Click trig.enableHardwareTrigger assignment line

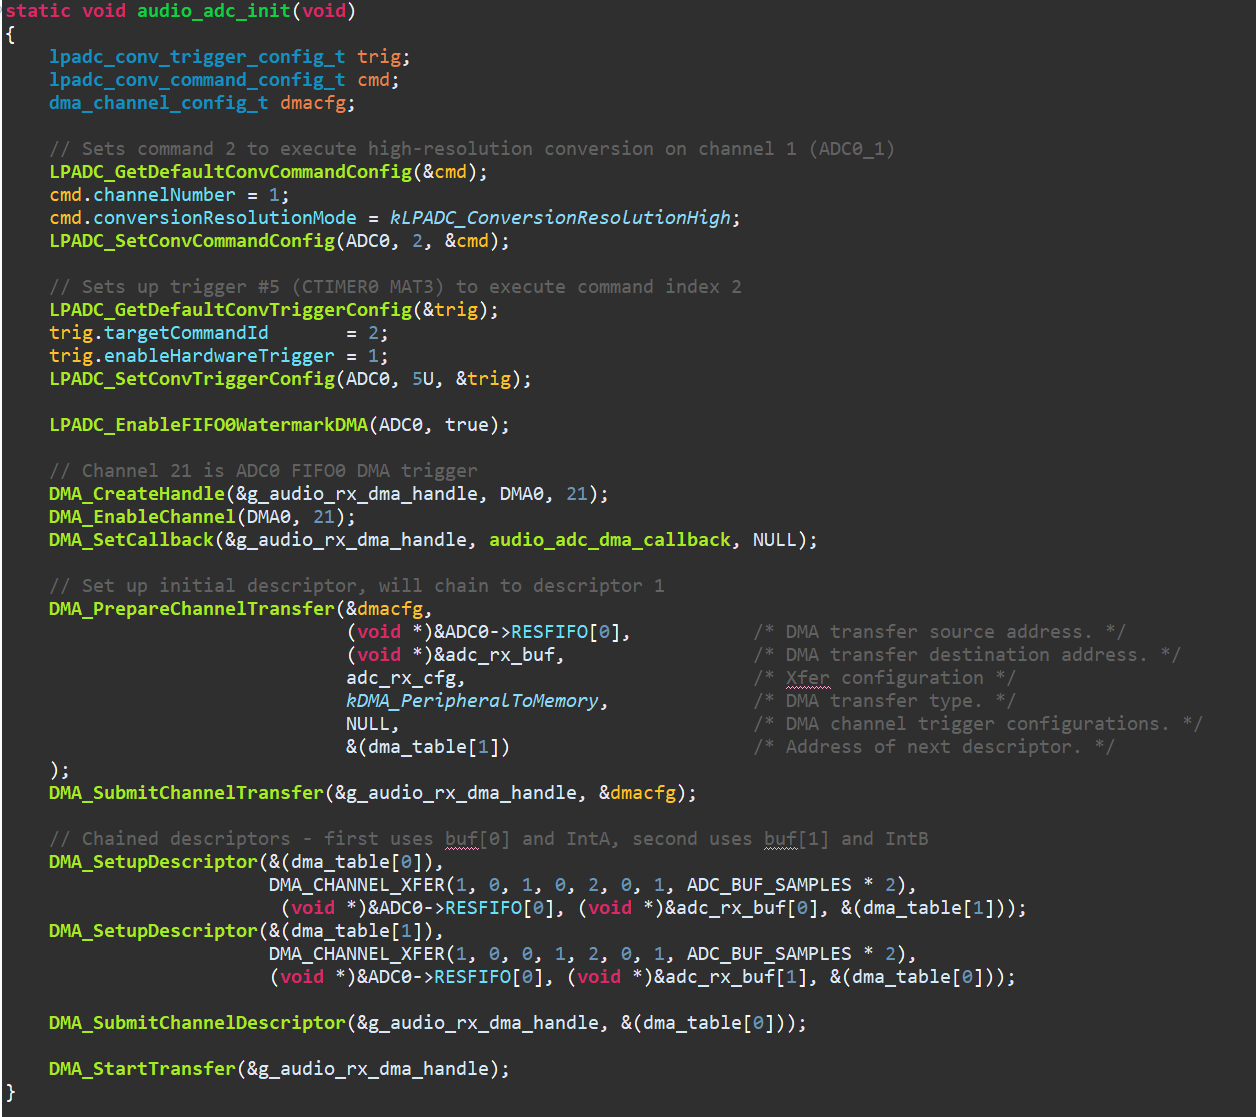tap(219, 356)
